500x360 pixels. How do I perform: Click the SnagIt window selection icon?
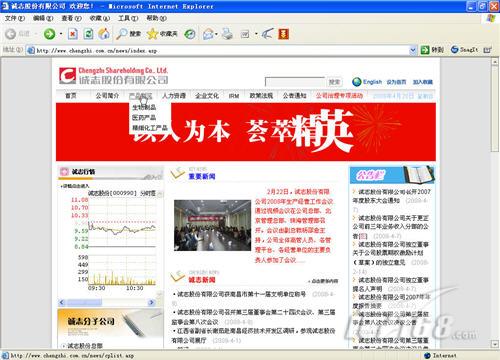coord(487,50)
